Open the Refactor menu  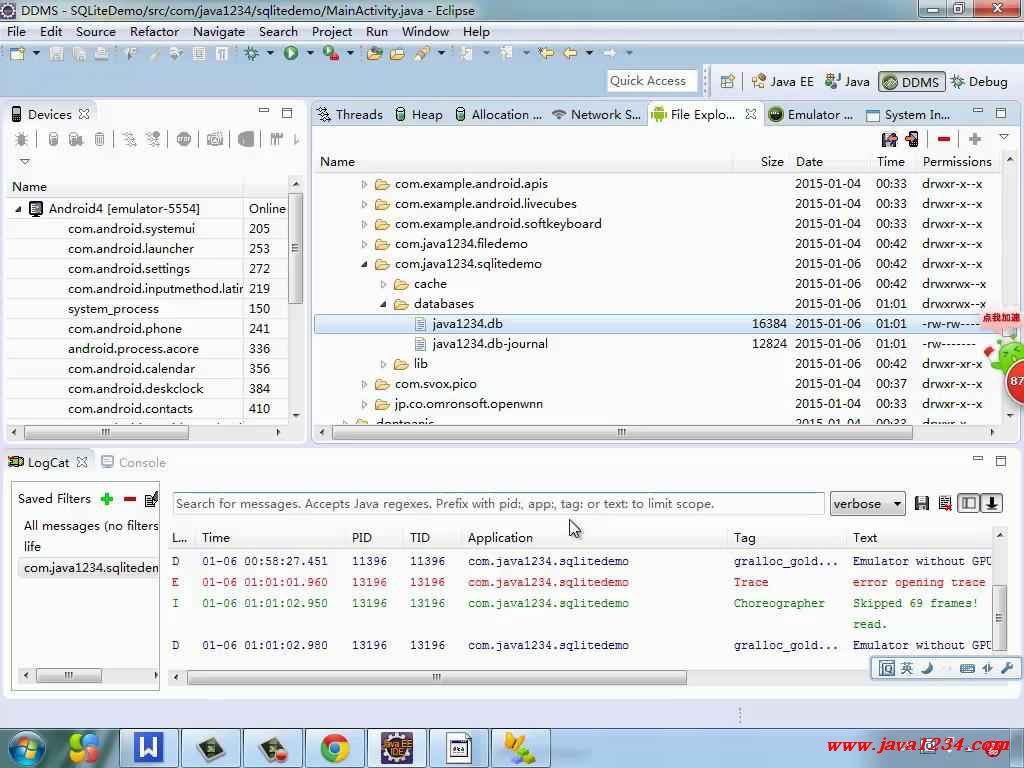point(154,31)
